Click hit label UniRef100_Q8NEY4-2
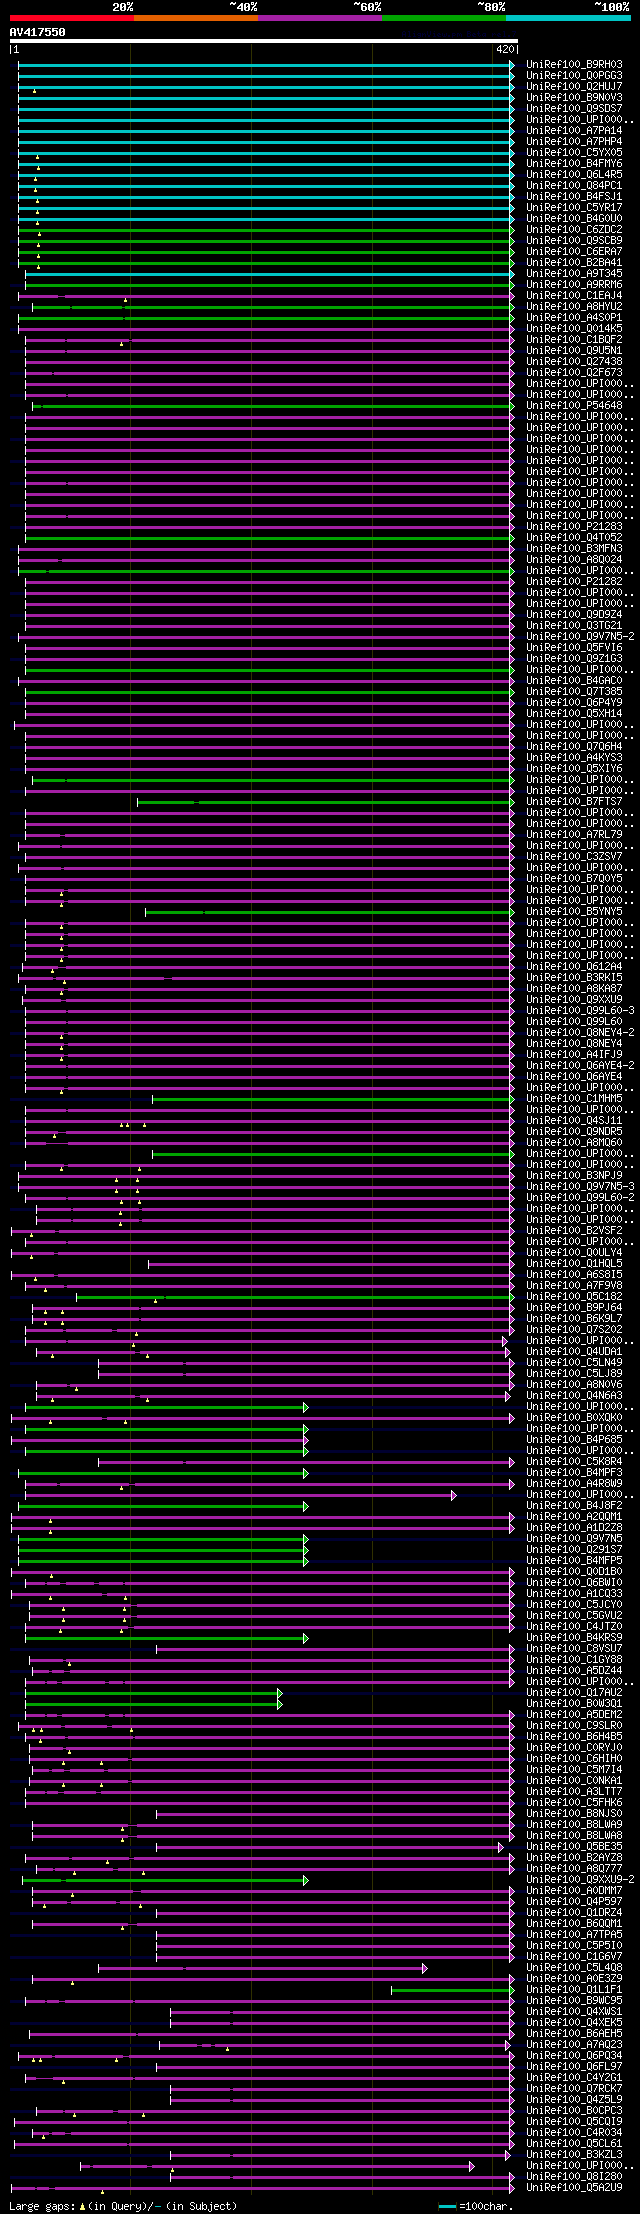This screenshot has width=640, height=2214. [580, 1032]
